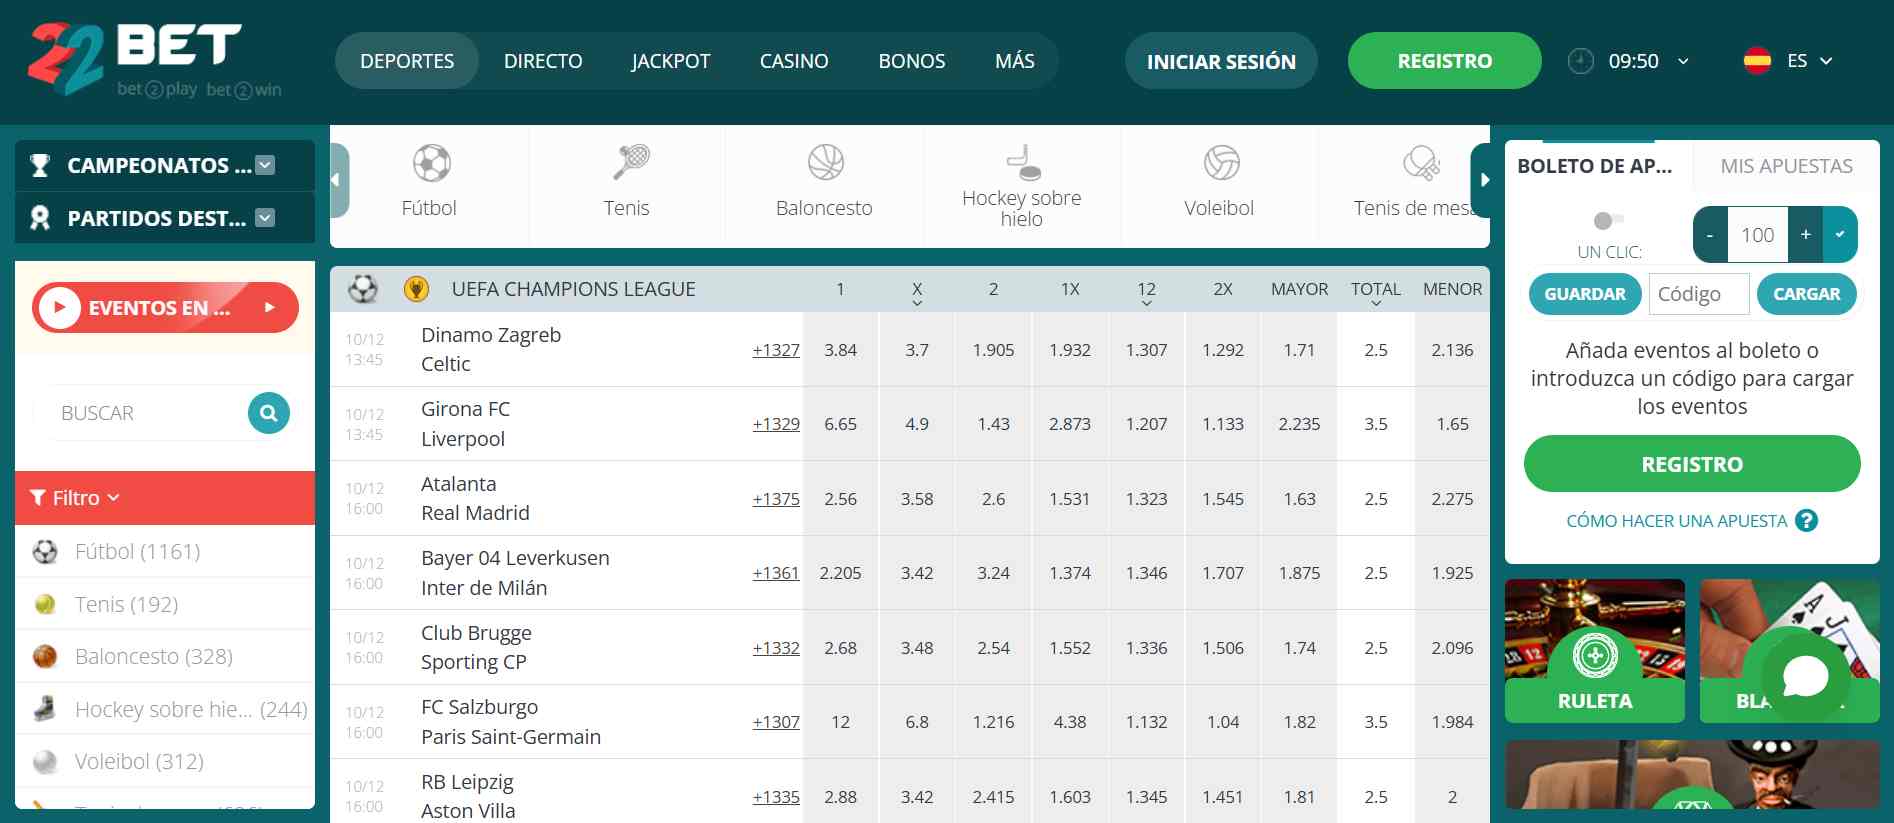The height and width of the screenshot is (823, 1894).
Task: Select odds 6.65 for Girona FC win
Action: pos(840,424)
